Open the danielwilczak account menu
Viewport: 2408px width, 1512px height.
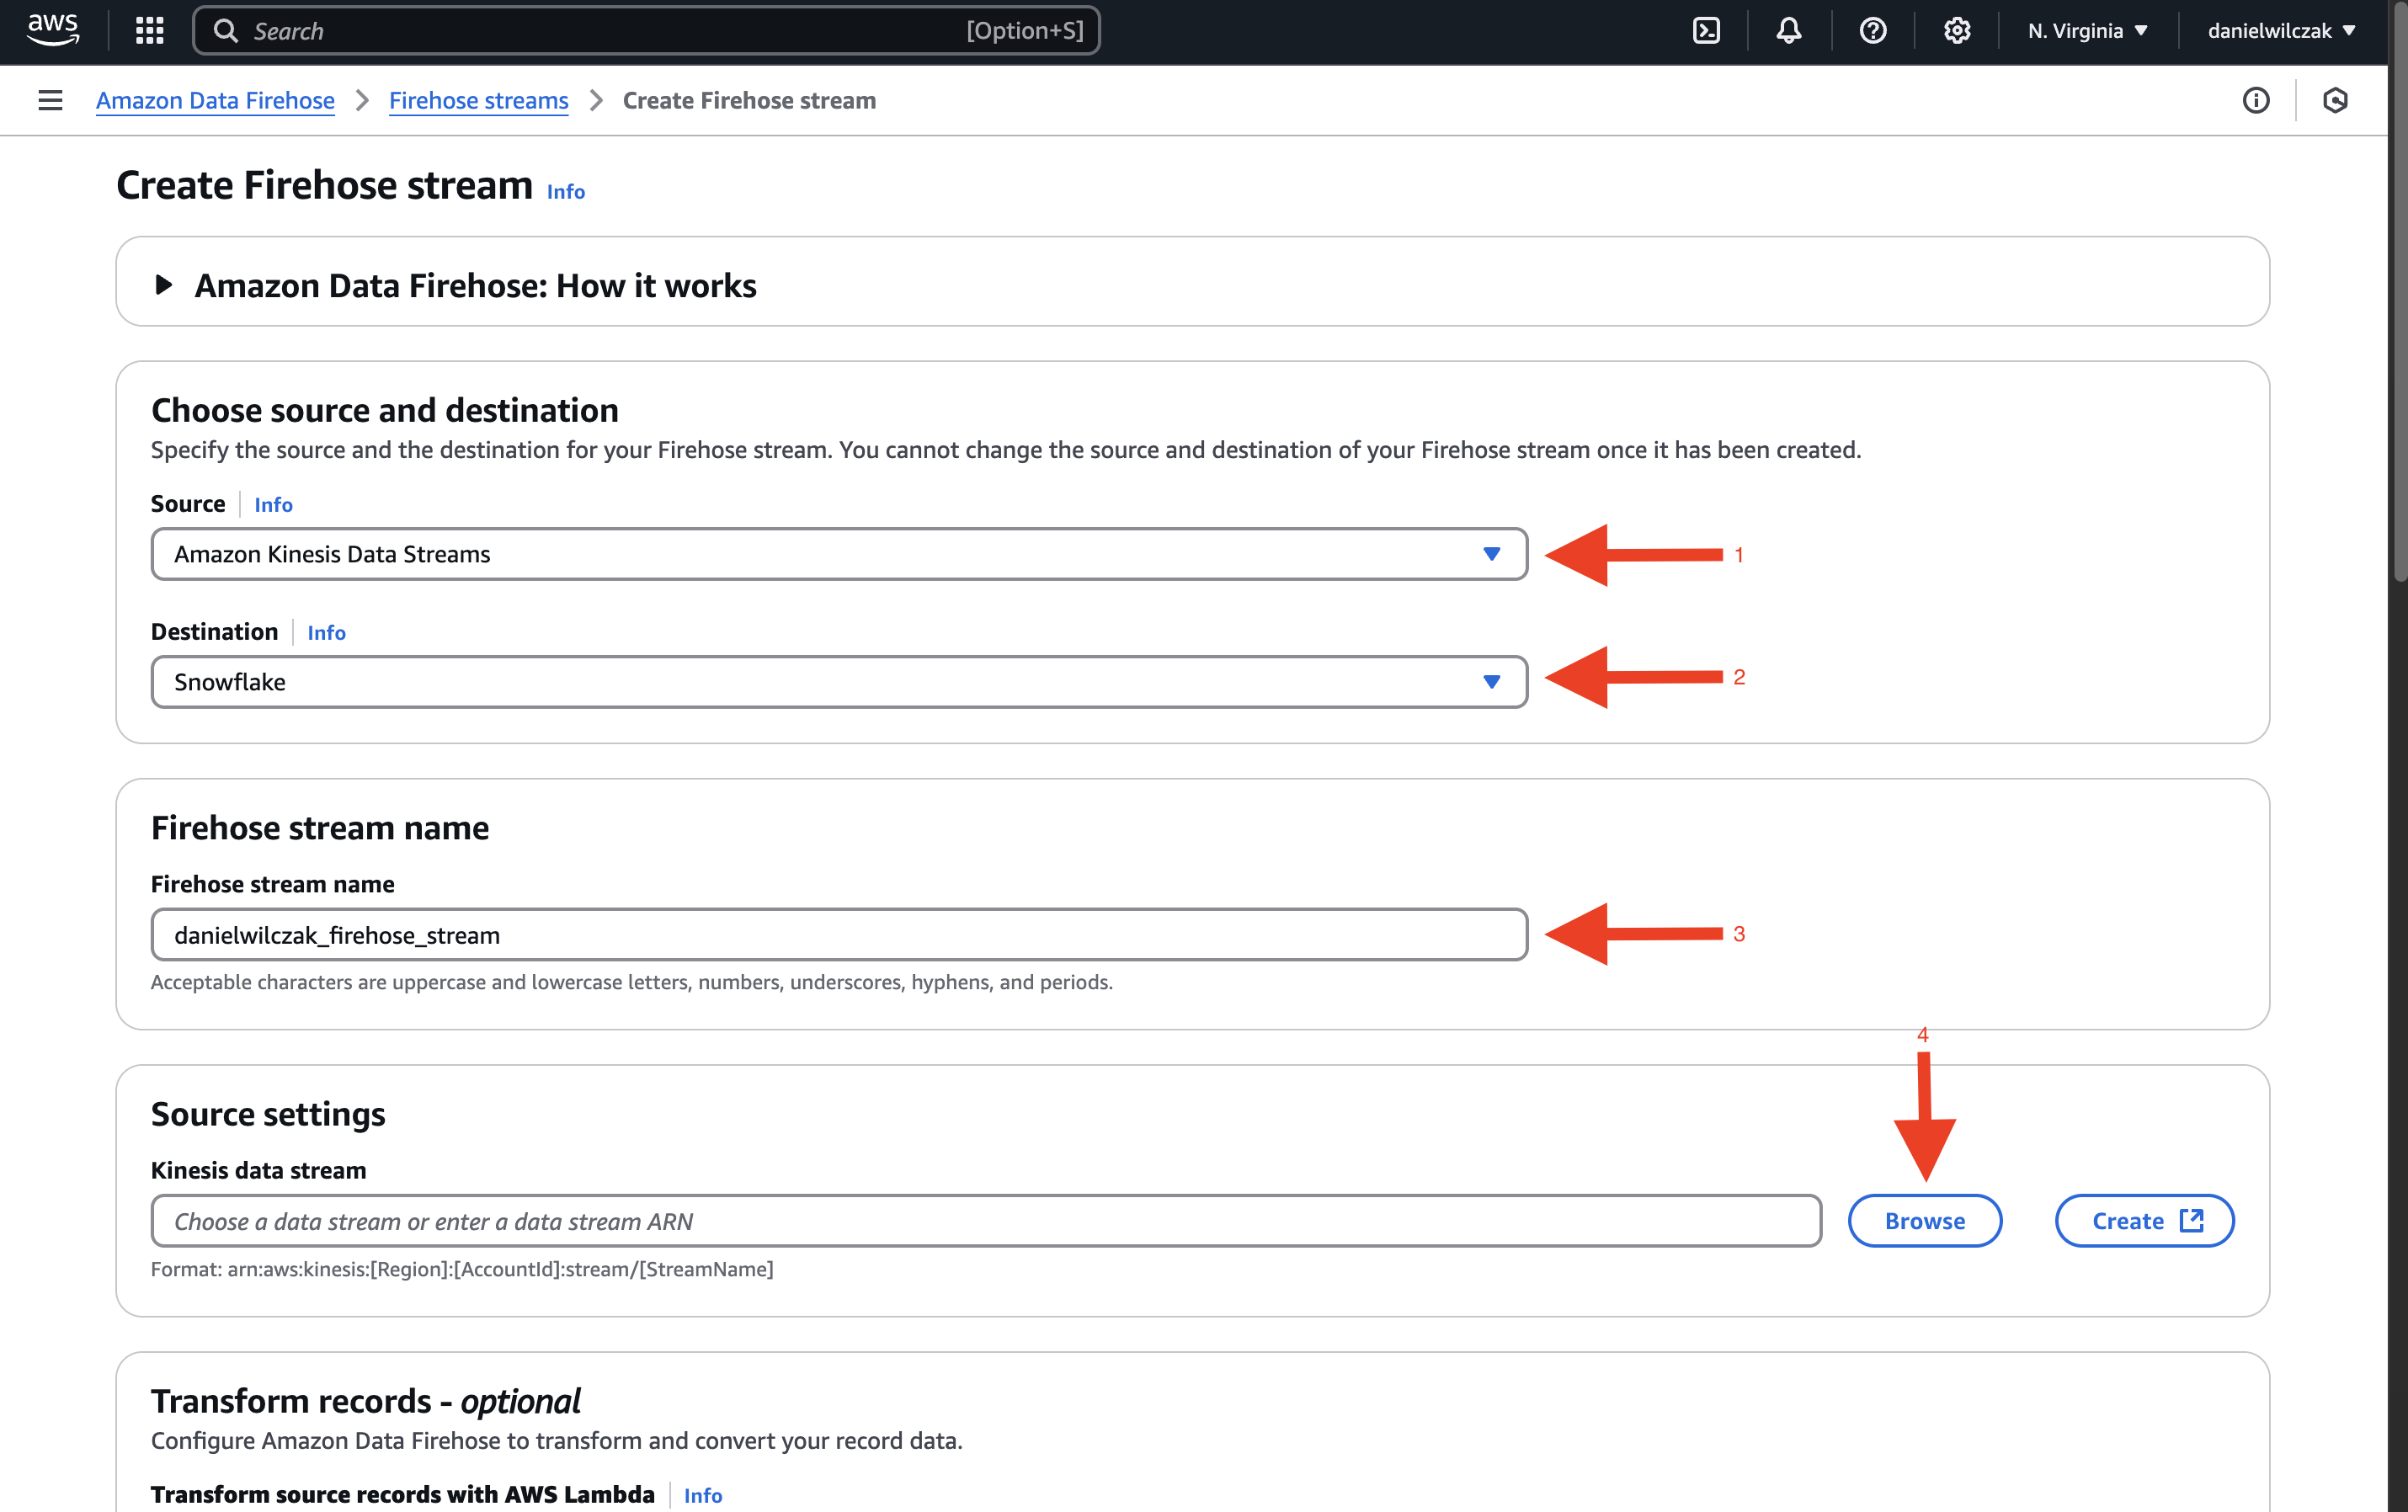tap(2282, 31)
